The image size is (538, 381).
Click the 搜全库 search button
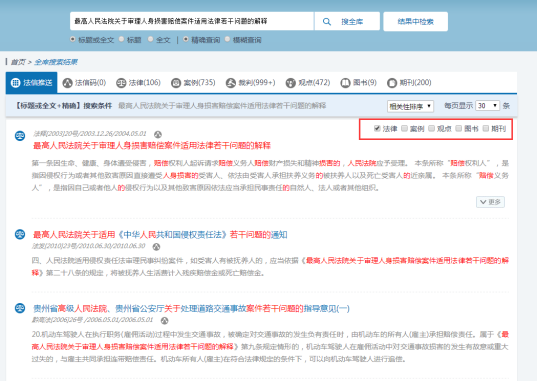[347, 21]
